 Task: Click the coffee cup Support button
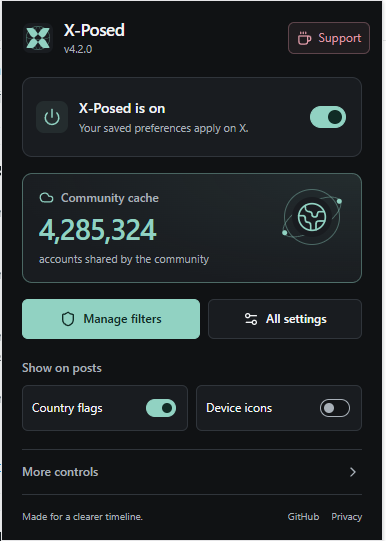pyautogui.click(x=329, y=38)
